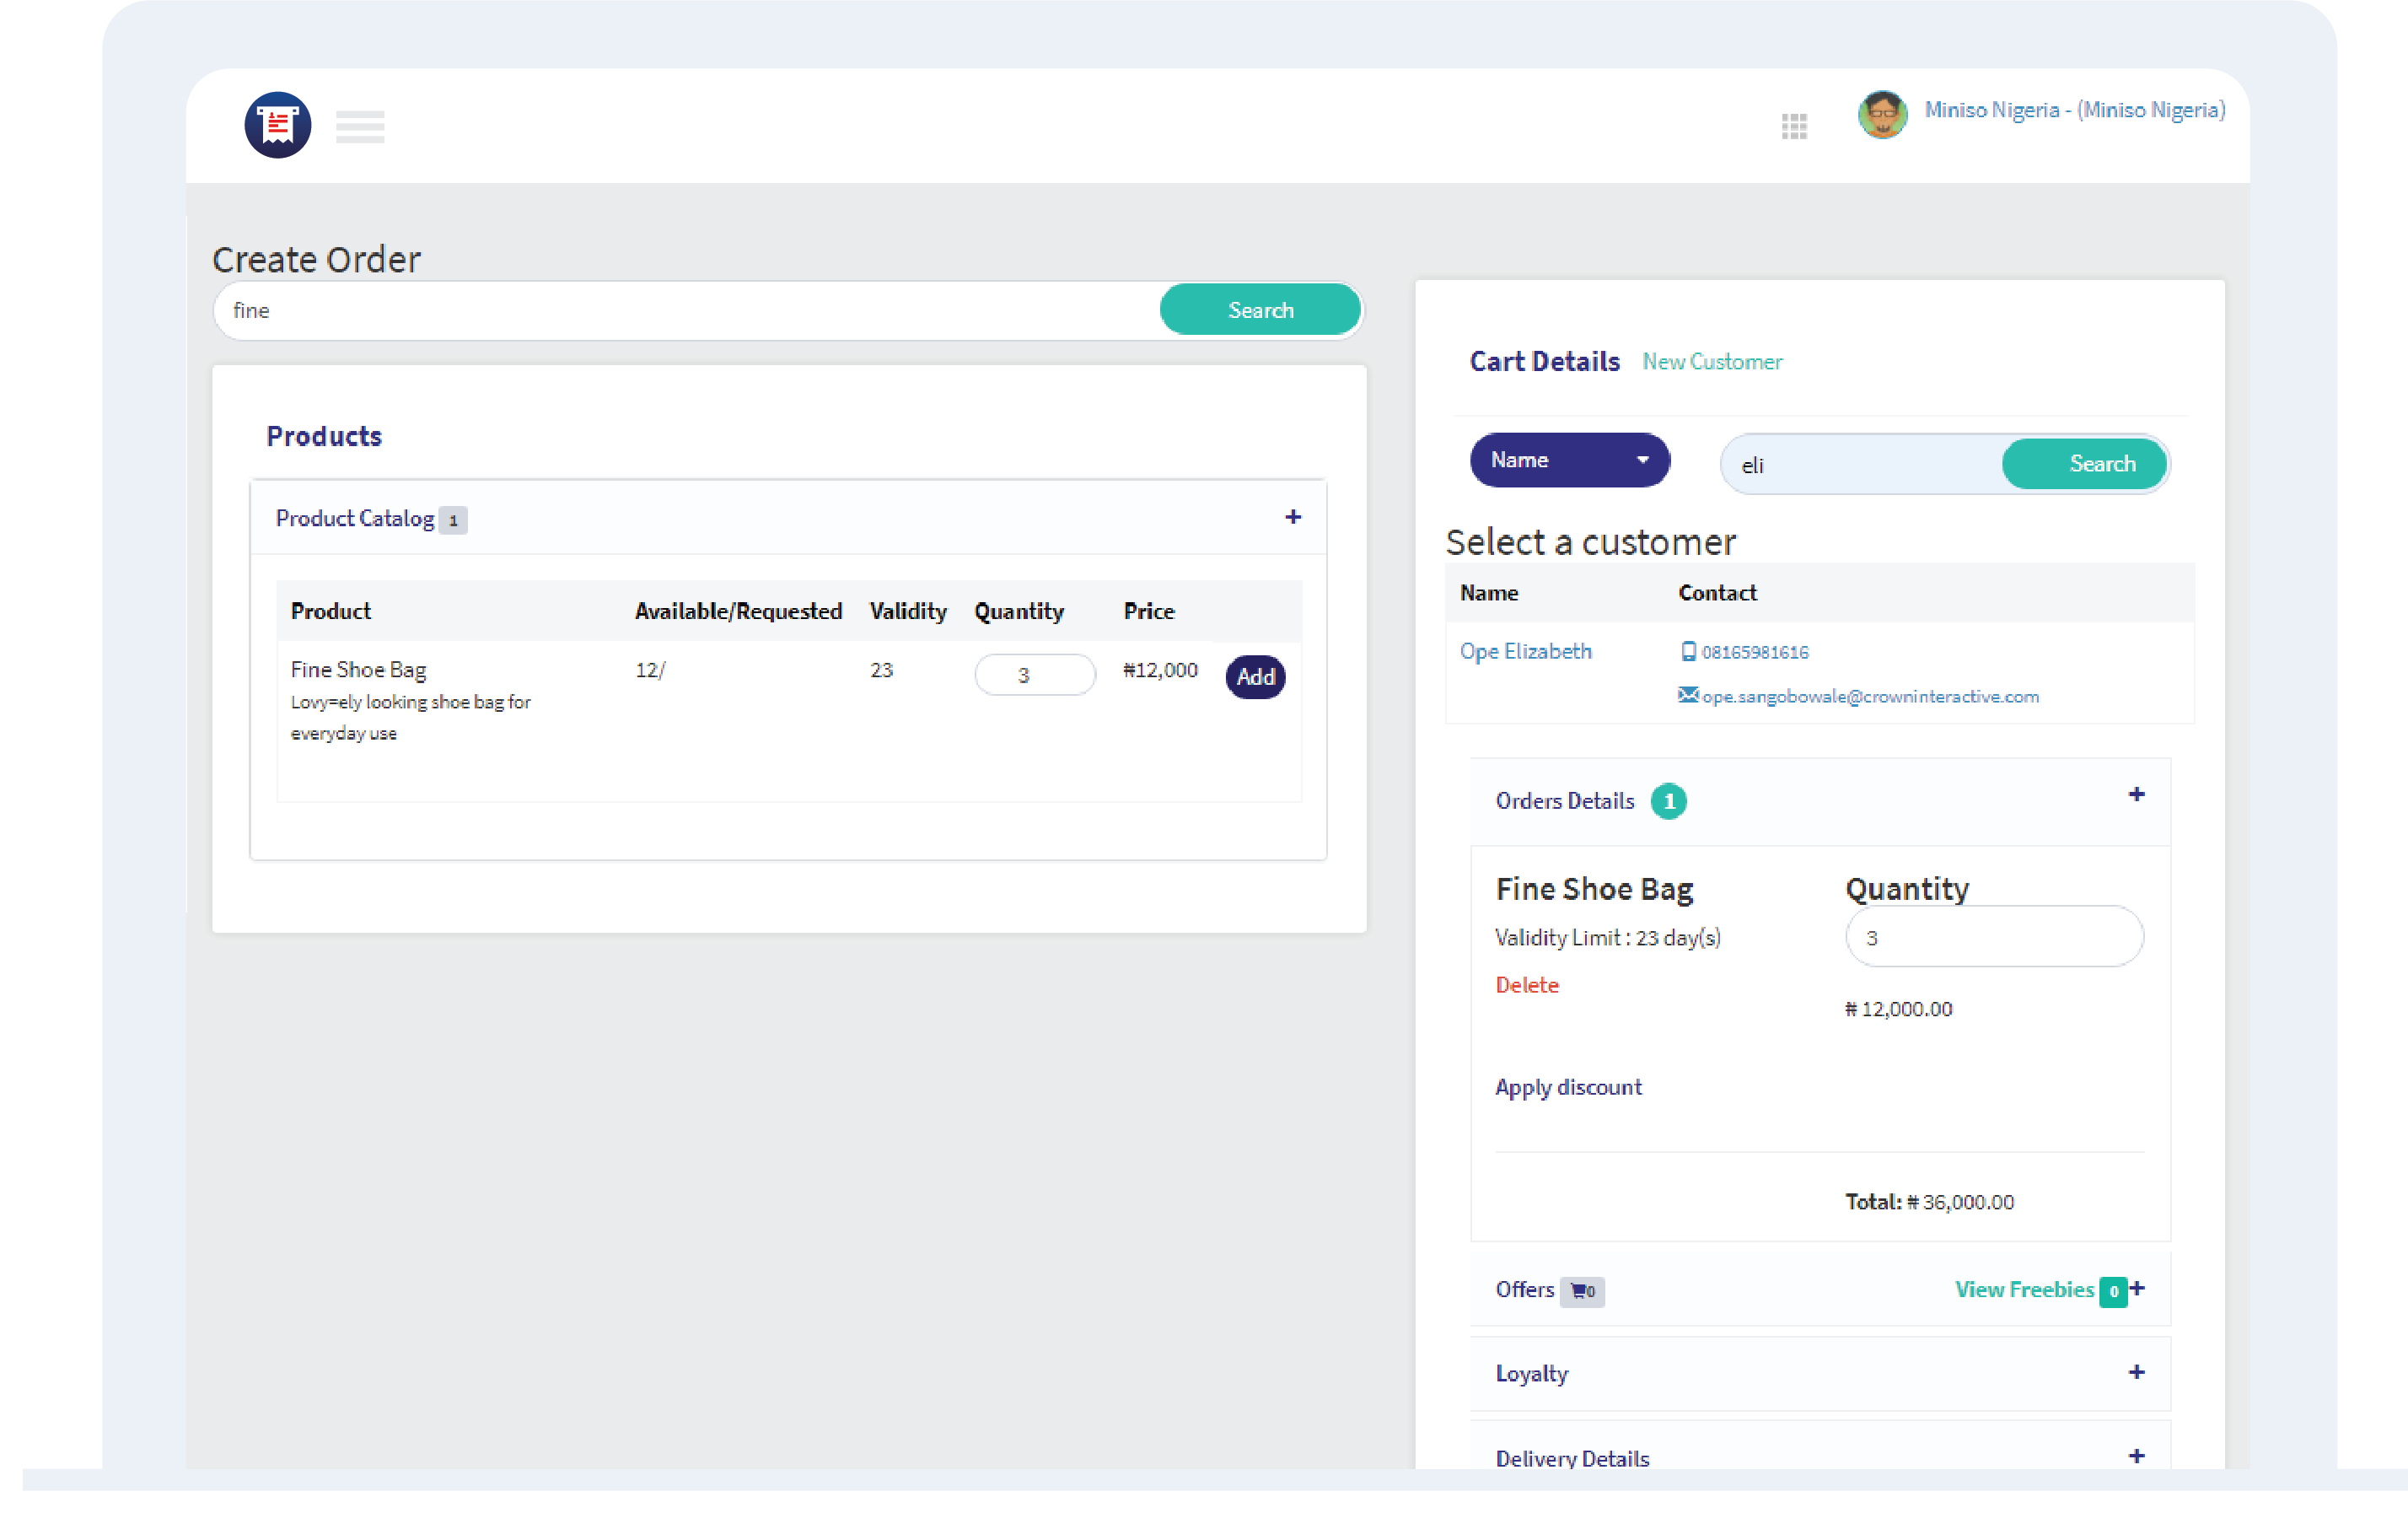2408x1513 pixels.
Task: Click the Contact column header
Action: point(1717,593)
